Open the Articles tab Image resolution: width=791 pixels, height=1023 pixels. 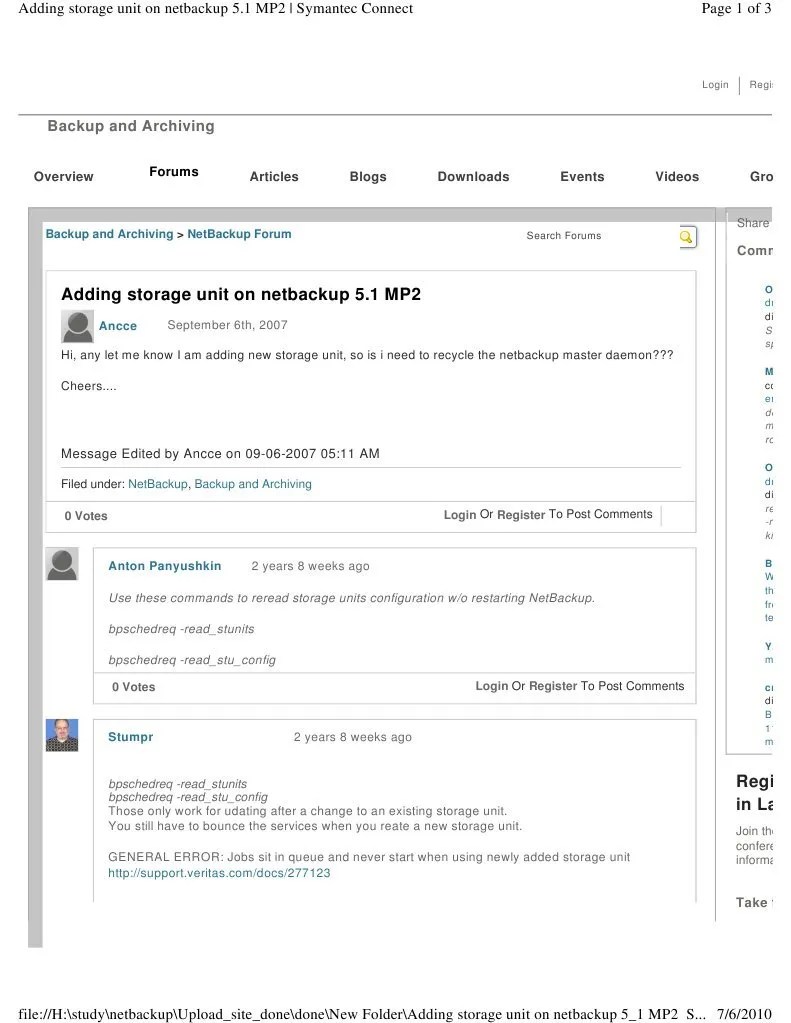274,176
